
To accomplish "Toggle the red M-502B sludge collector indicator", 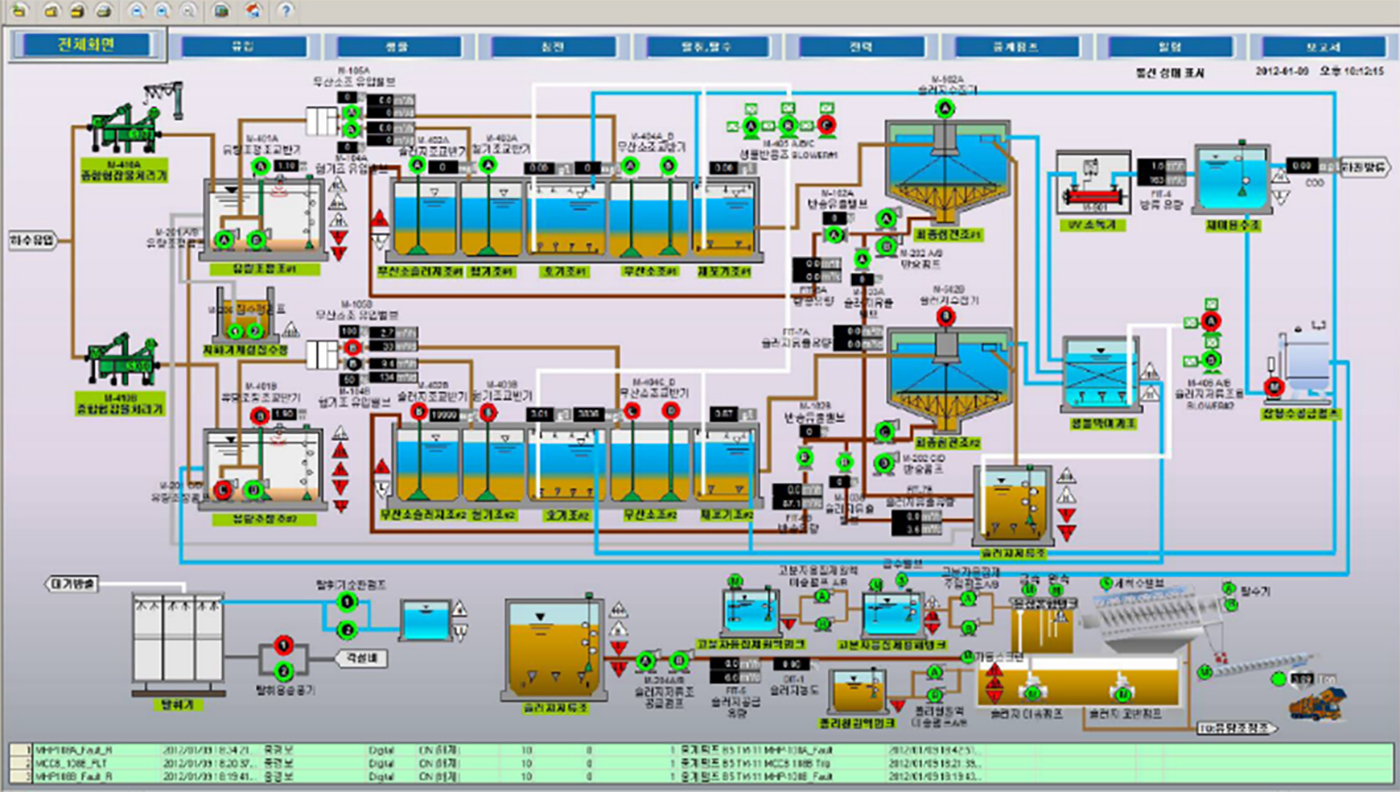I will click(x=945, y=317).
